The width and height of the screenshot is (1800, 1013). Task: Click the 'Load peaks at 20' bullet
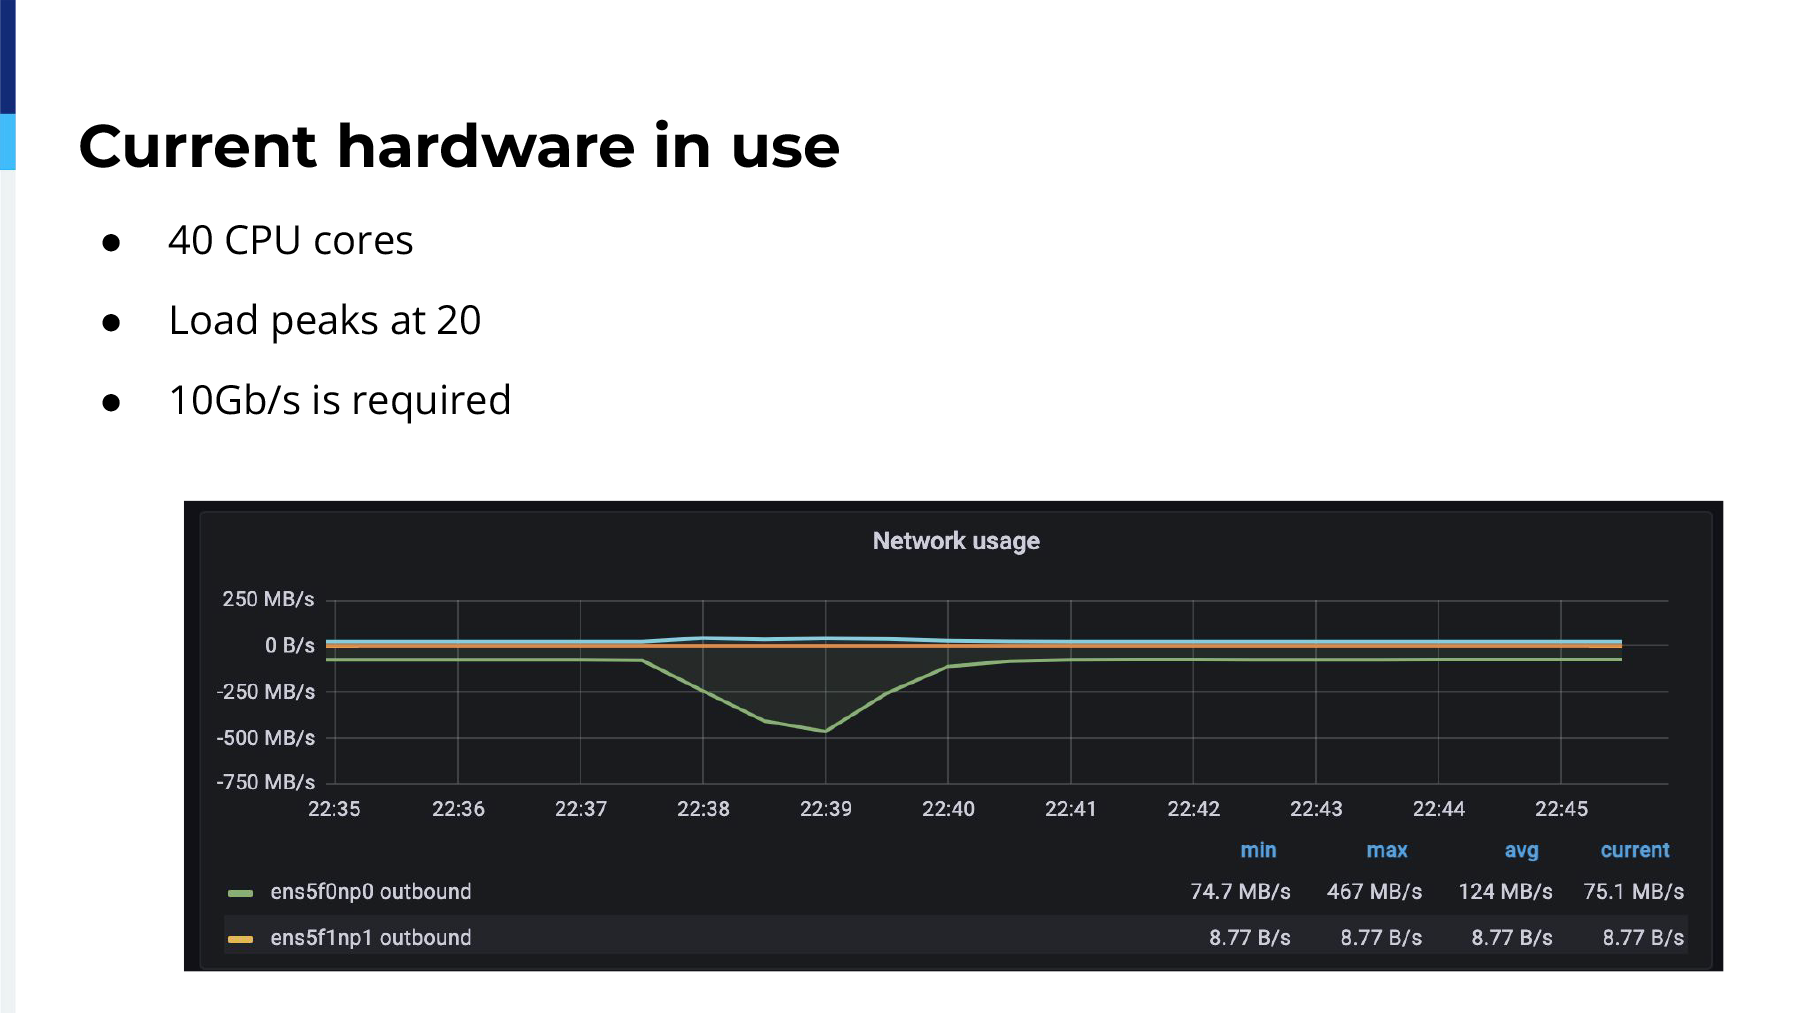pyautogui.click(x=325, y=320)
